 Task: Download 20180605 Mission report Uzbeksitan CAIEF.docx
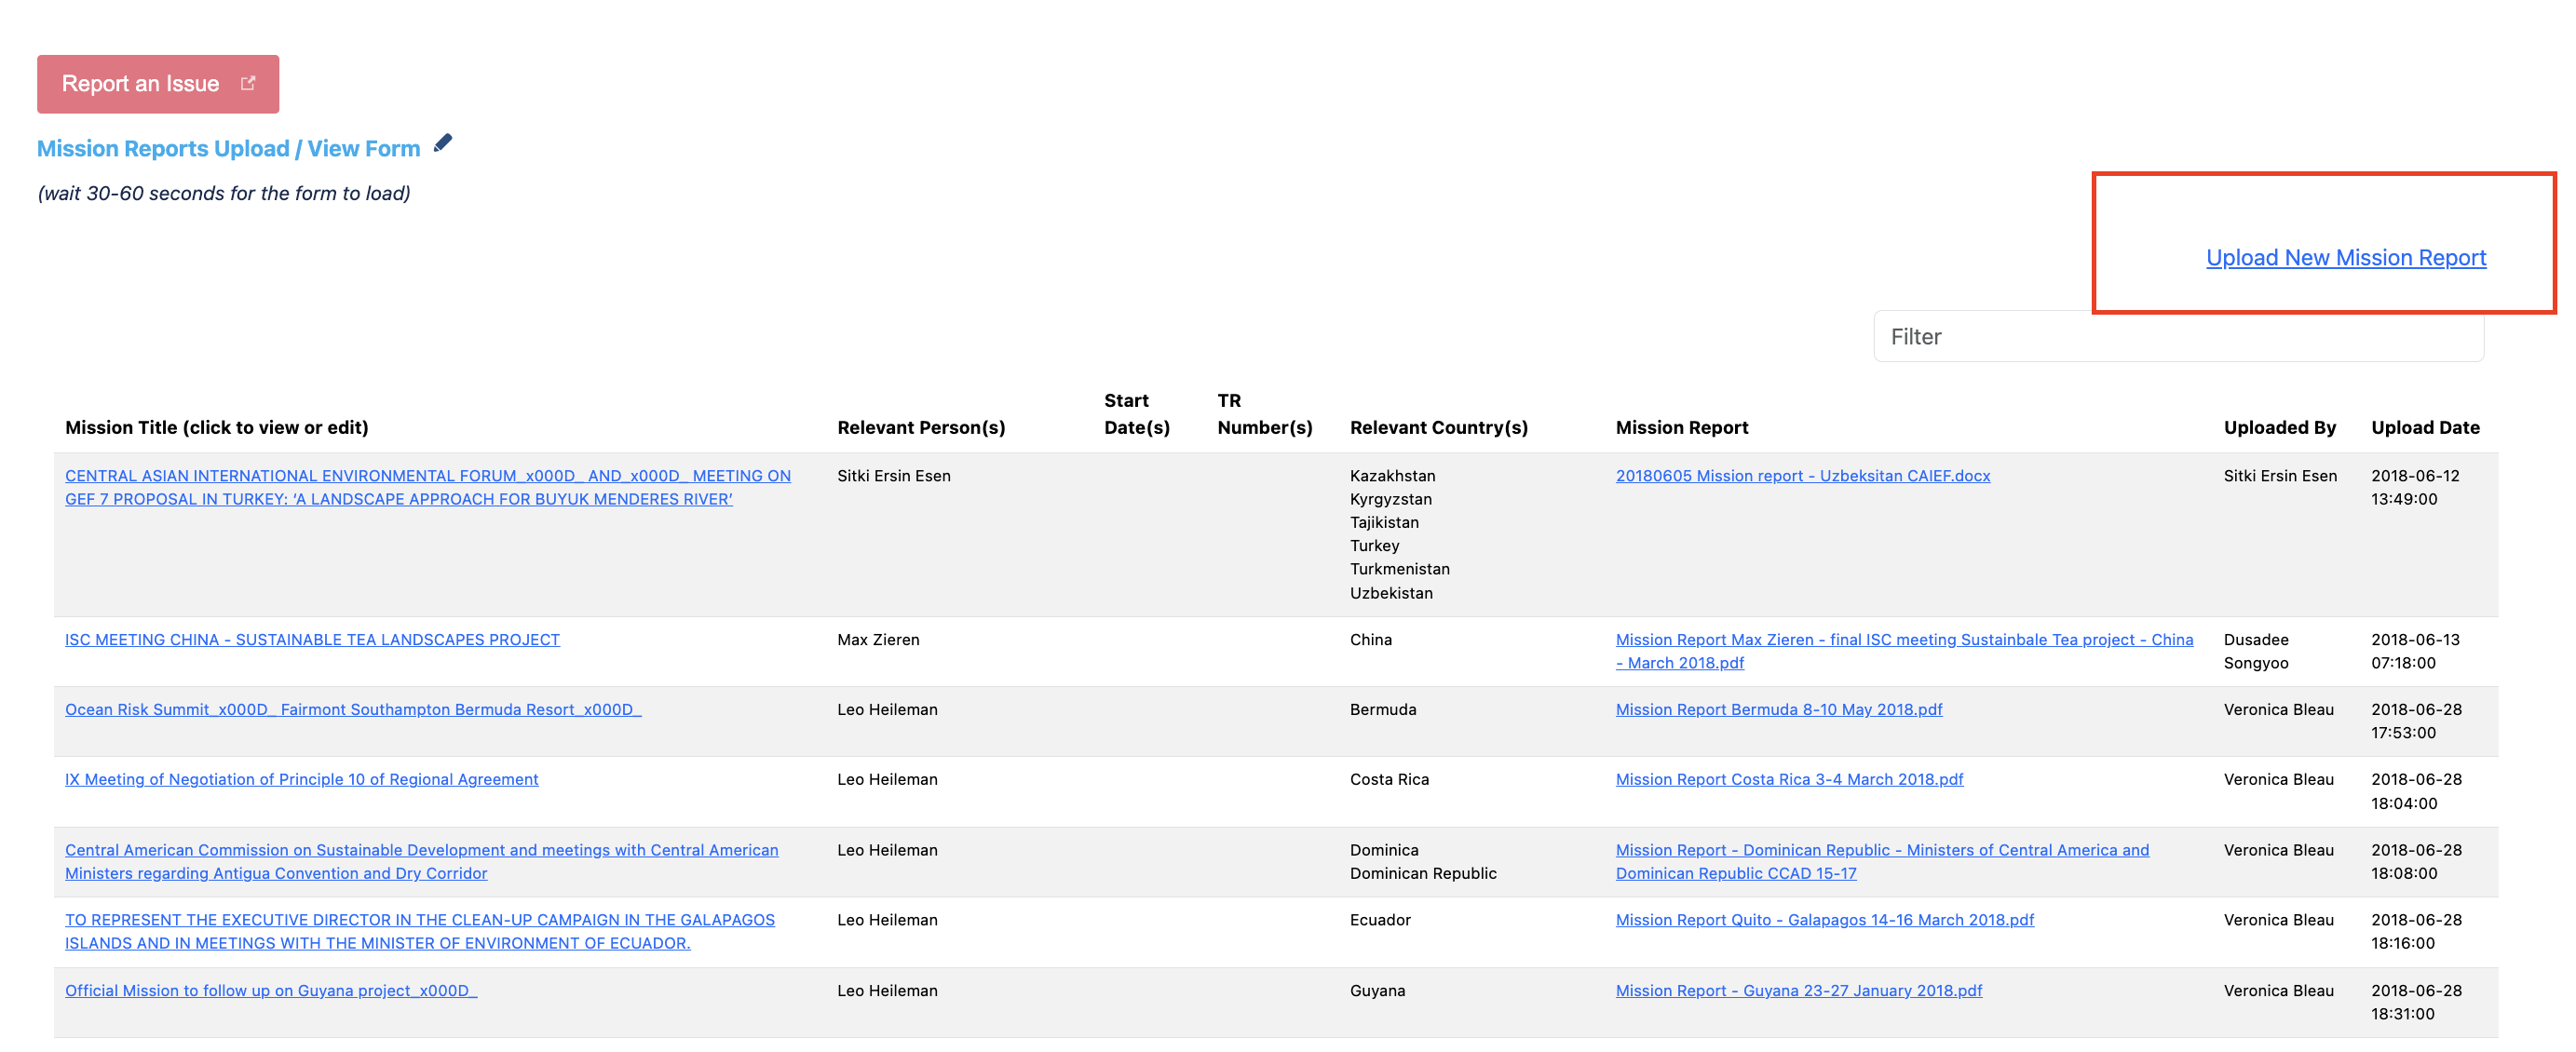pos(1803,476)
